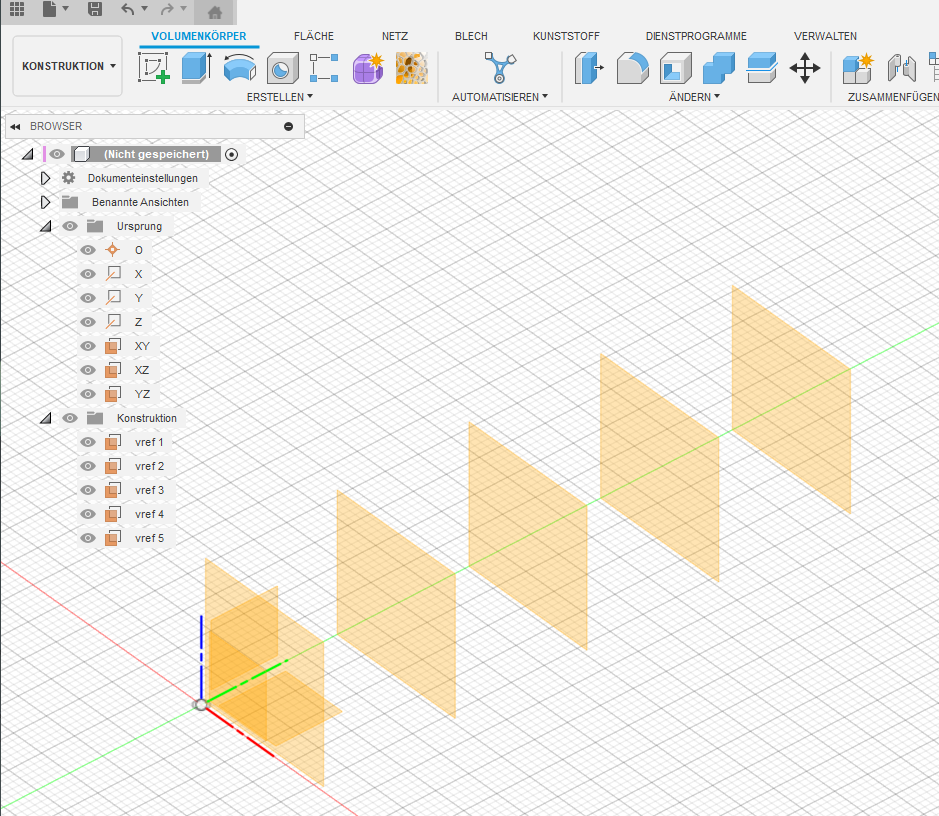
Task: Expand the Benannte Ansichten node
Action: tap(45, 202)
